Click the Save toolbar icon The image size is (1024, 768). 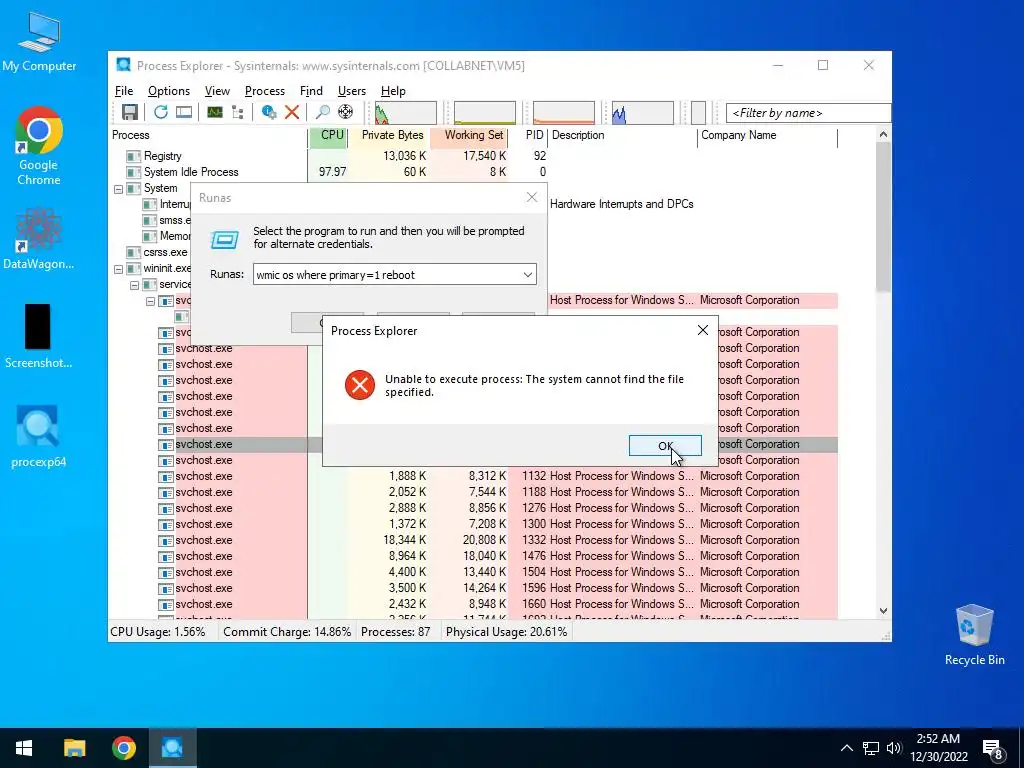(x=129, y=112)
